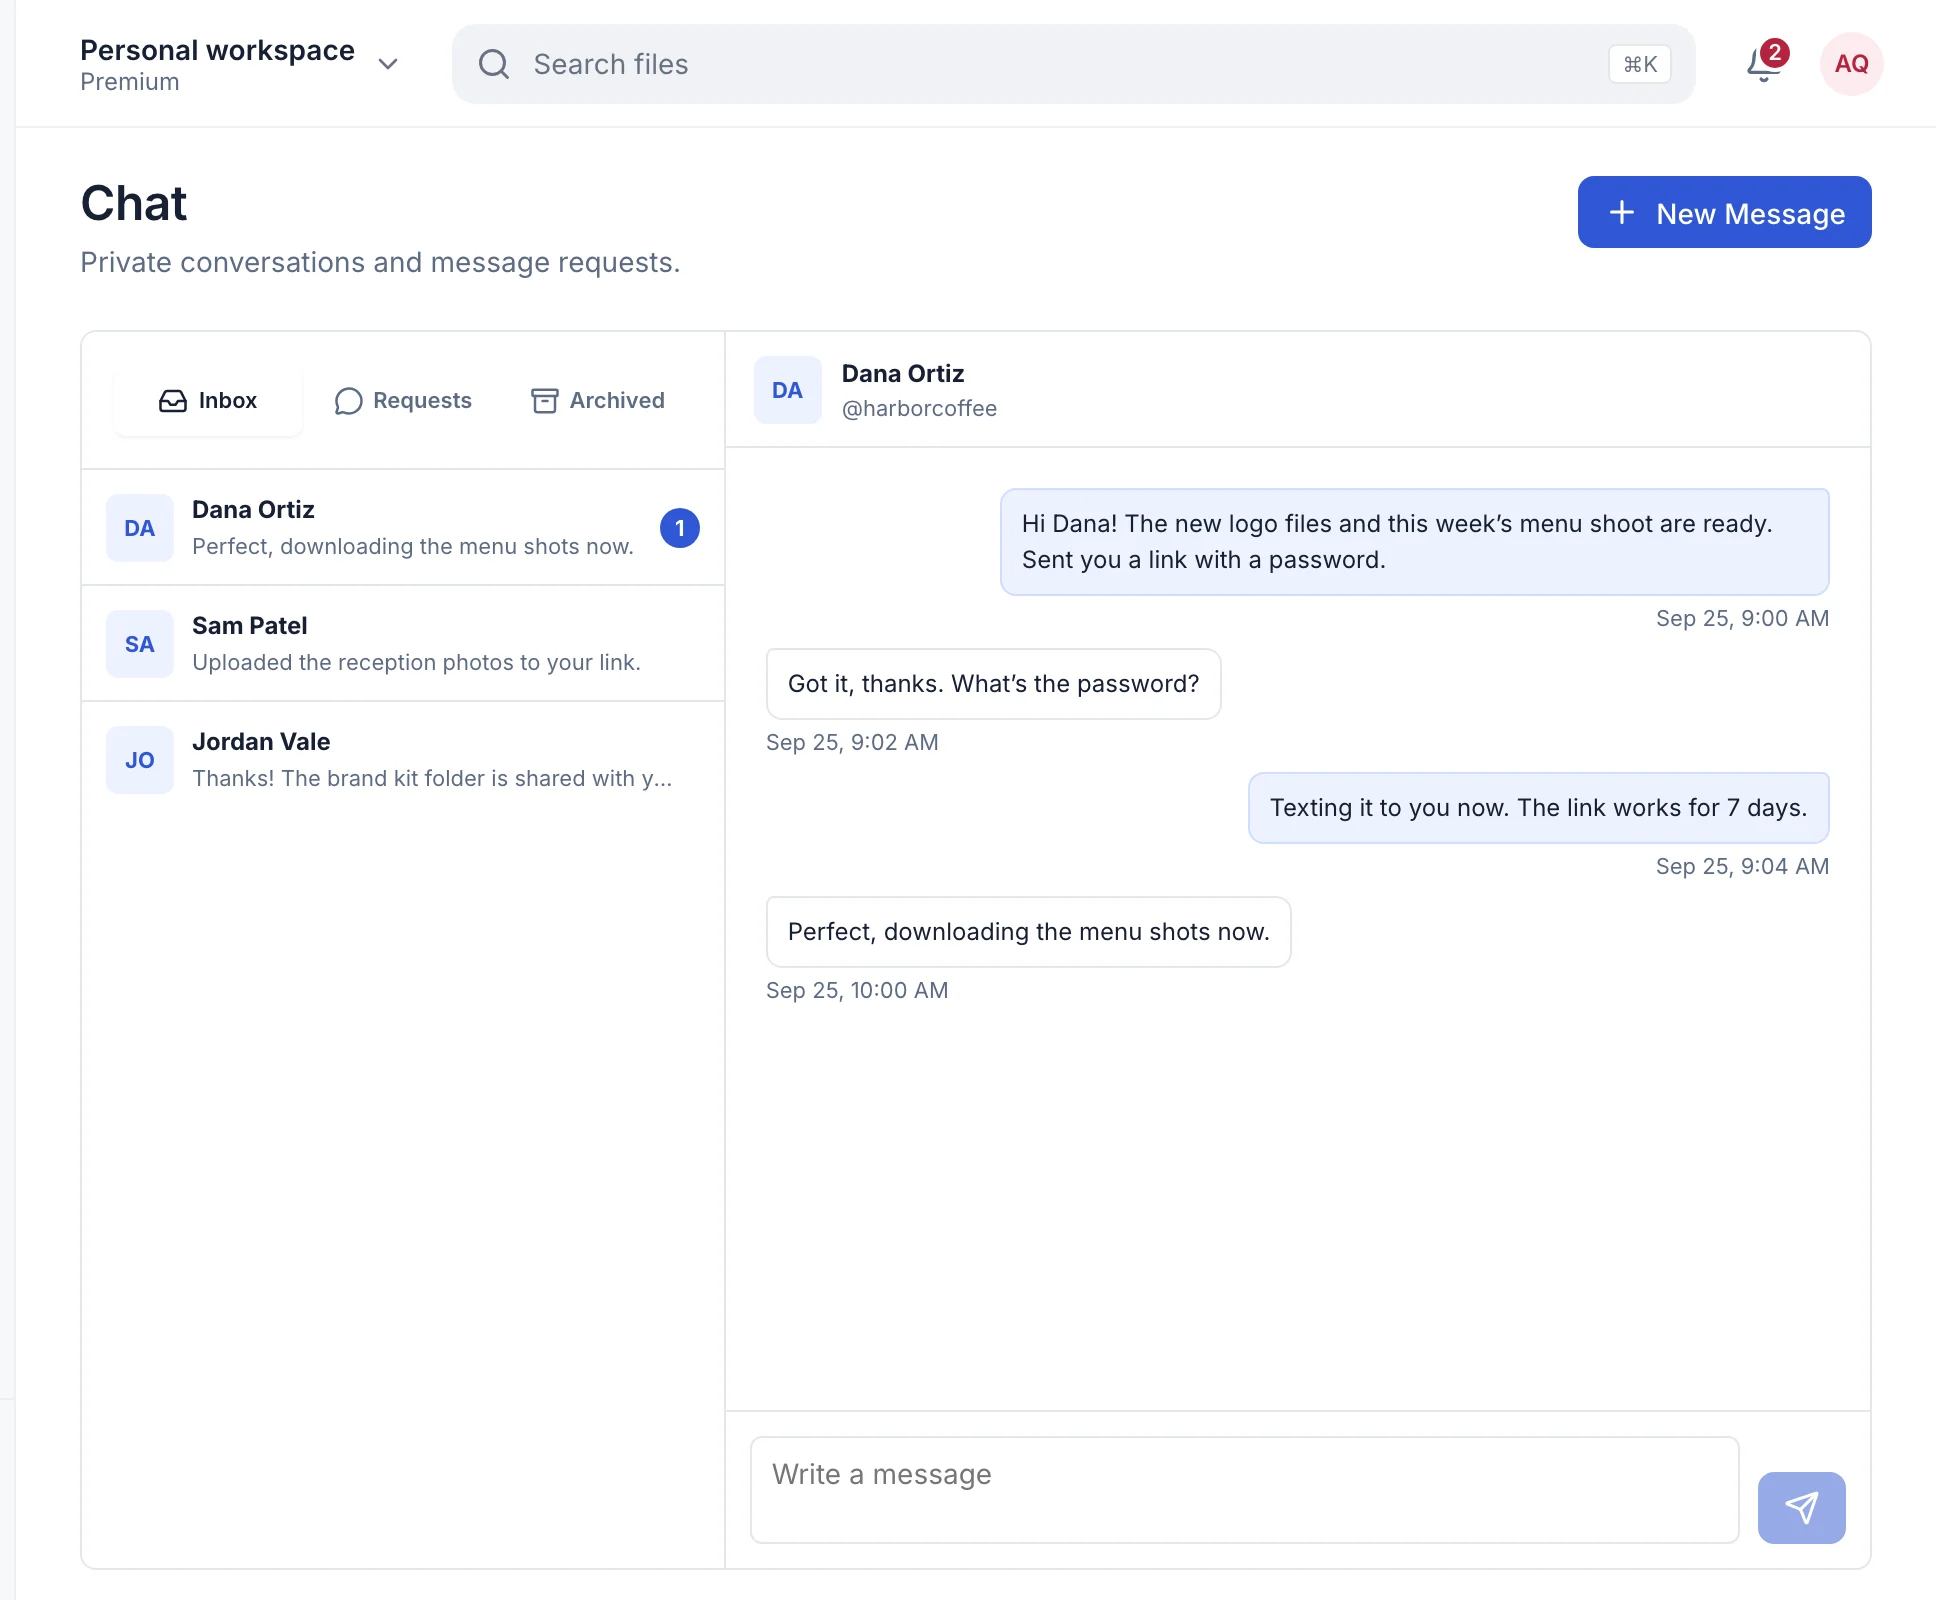Open the notifications bell
1936x1600 pixels.
coord(1764,64)
